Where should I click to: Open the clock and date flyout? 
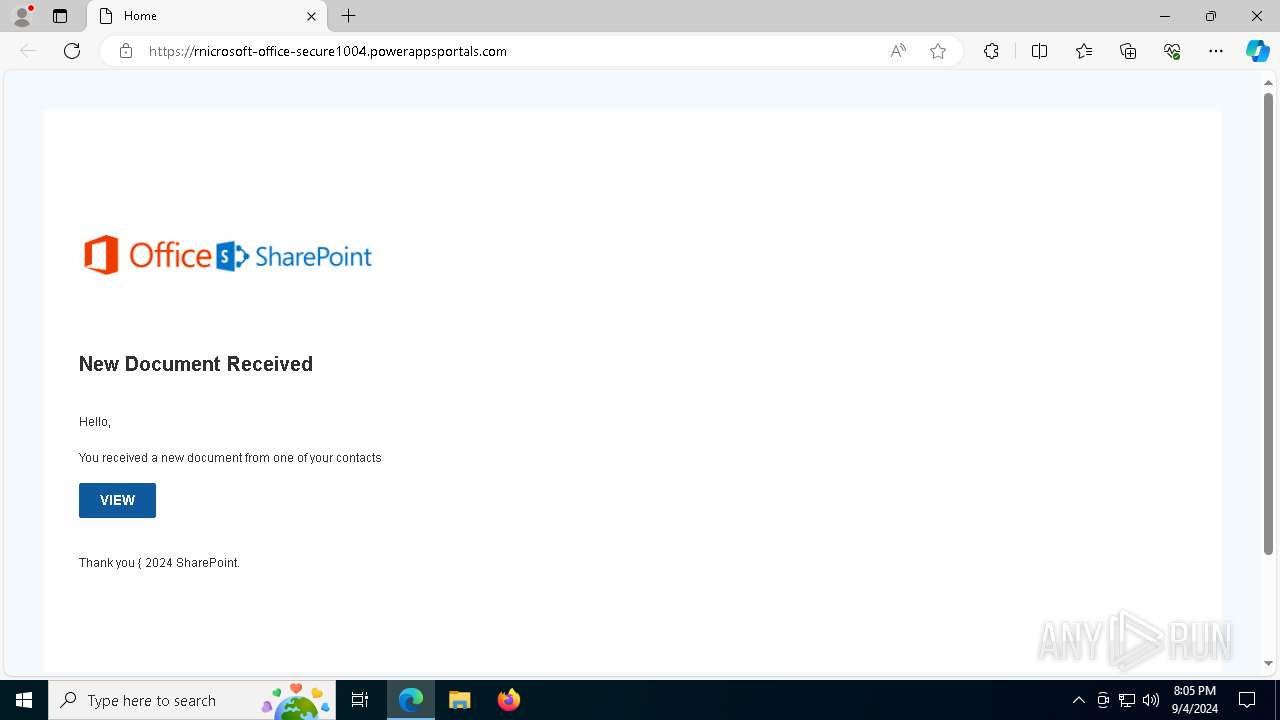pyautogui.click(x=1195, y=700)
